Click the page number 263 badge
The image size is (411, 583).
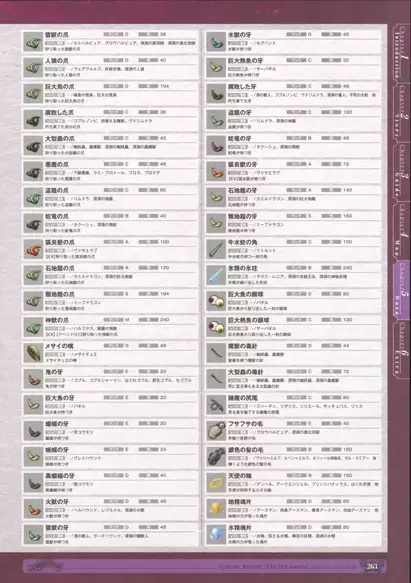(x=372, y=566)
